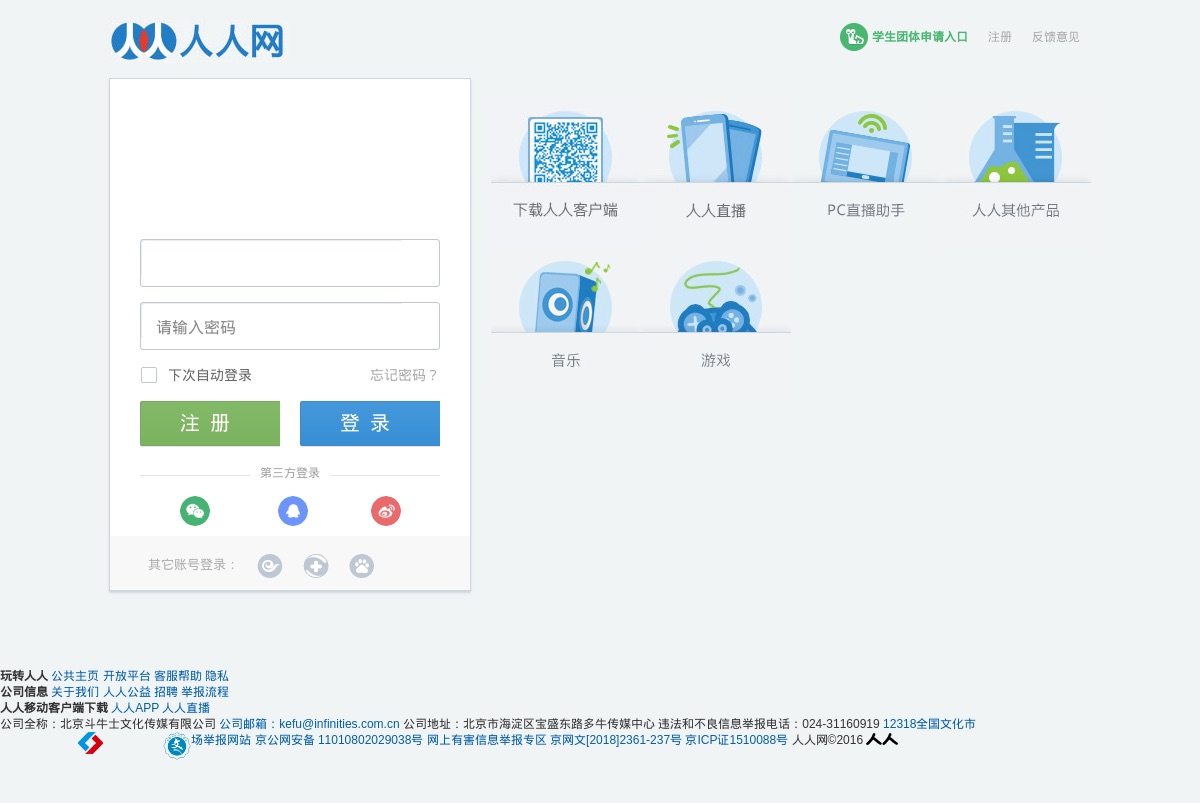Image resolution: width=1200 pixels, height=803 pixels.
Task: Open the 人人公益 footer link
Action: (x=127, y=692)
